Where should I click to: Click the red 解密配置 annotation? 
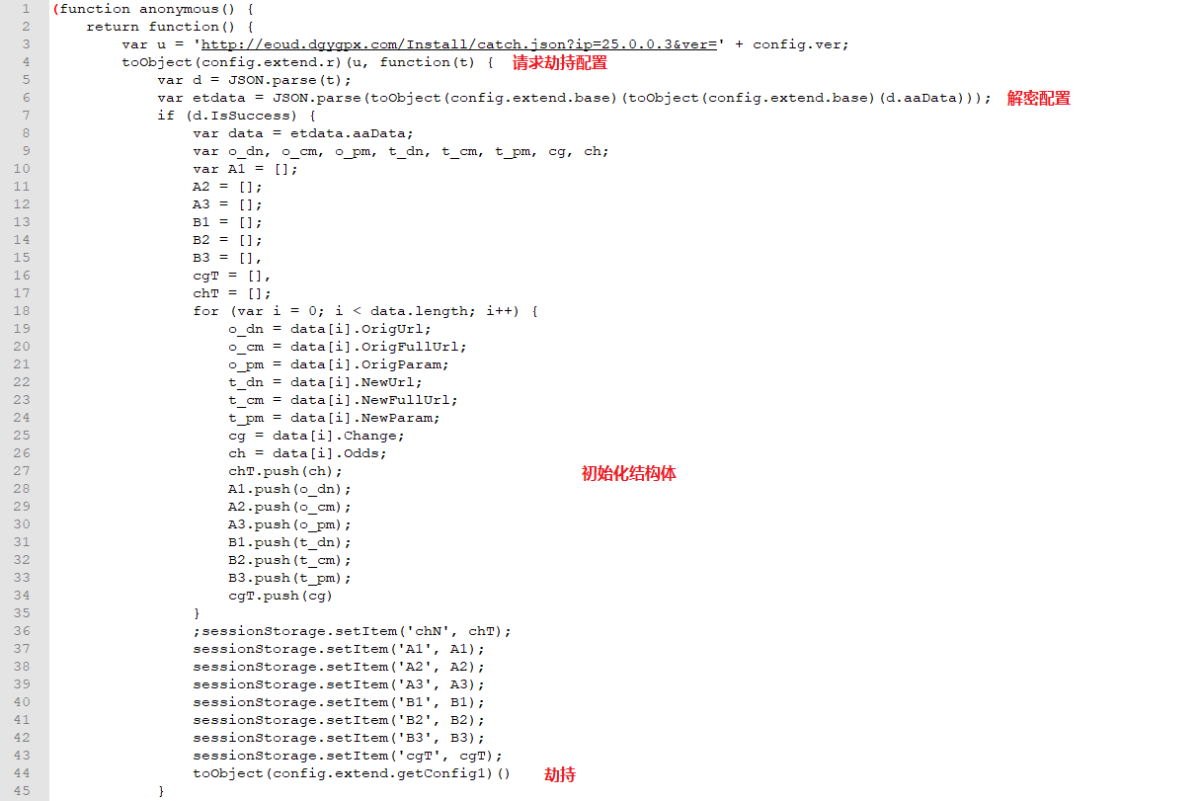point(1039,98)
